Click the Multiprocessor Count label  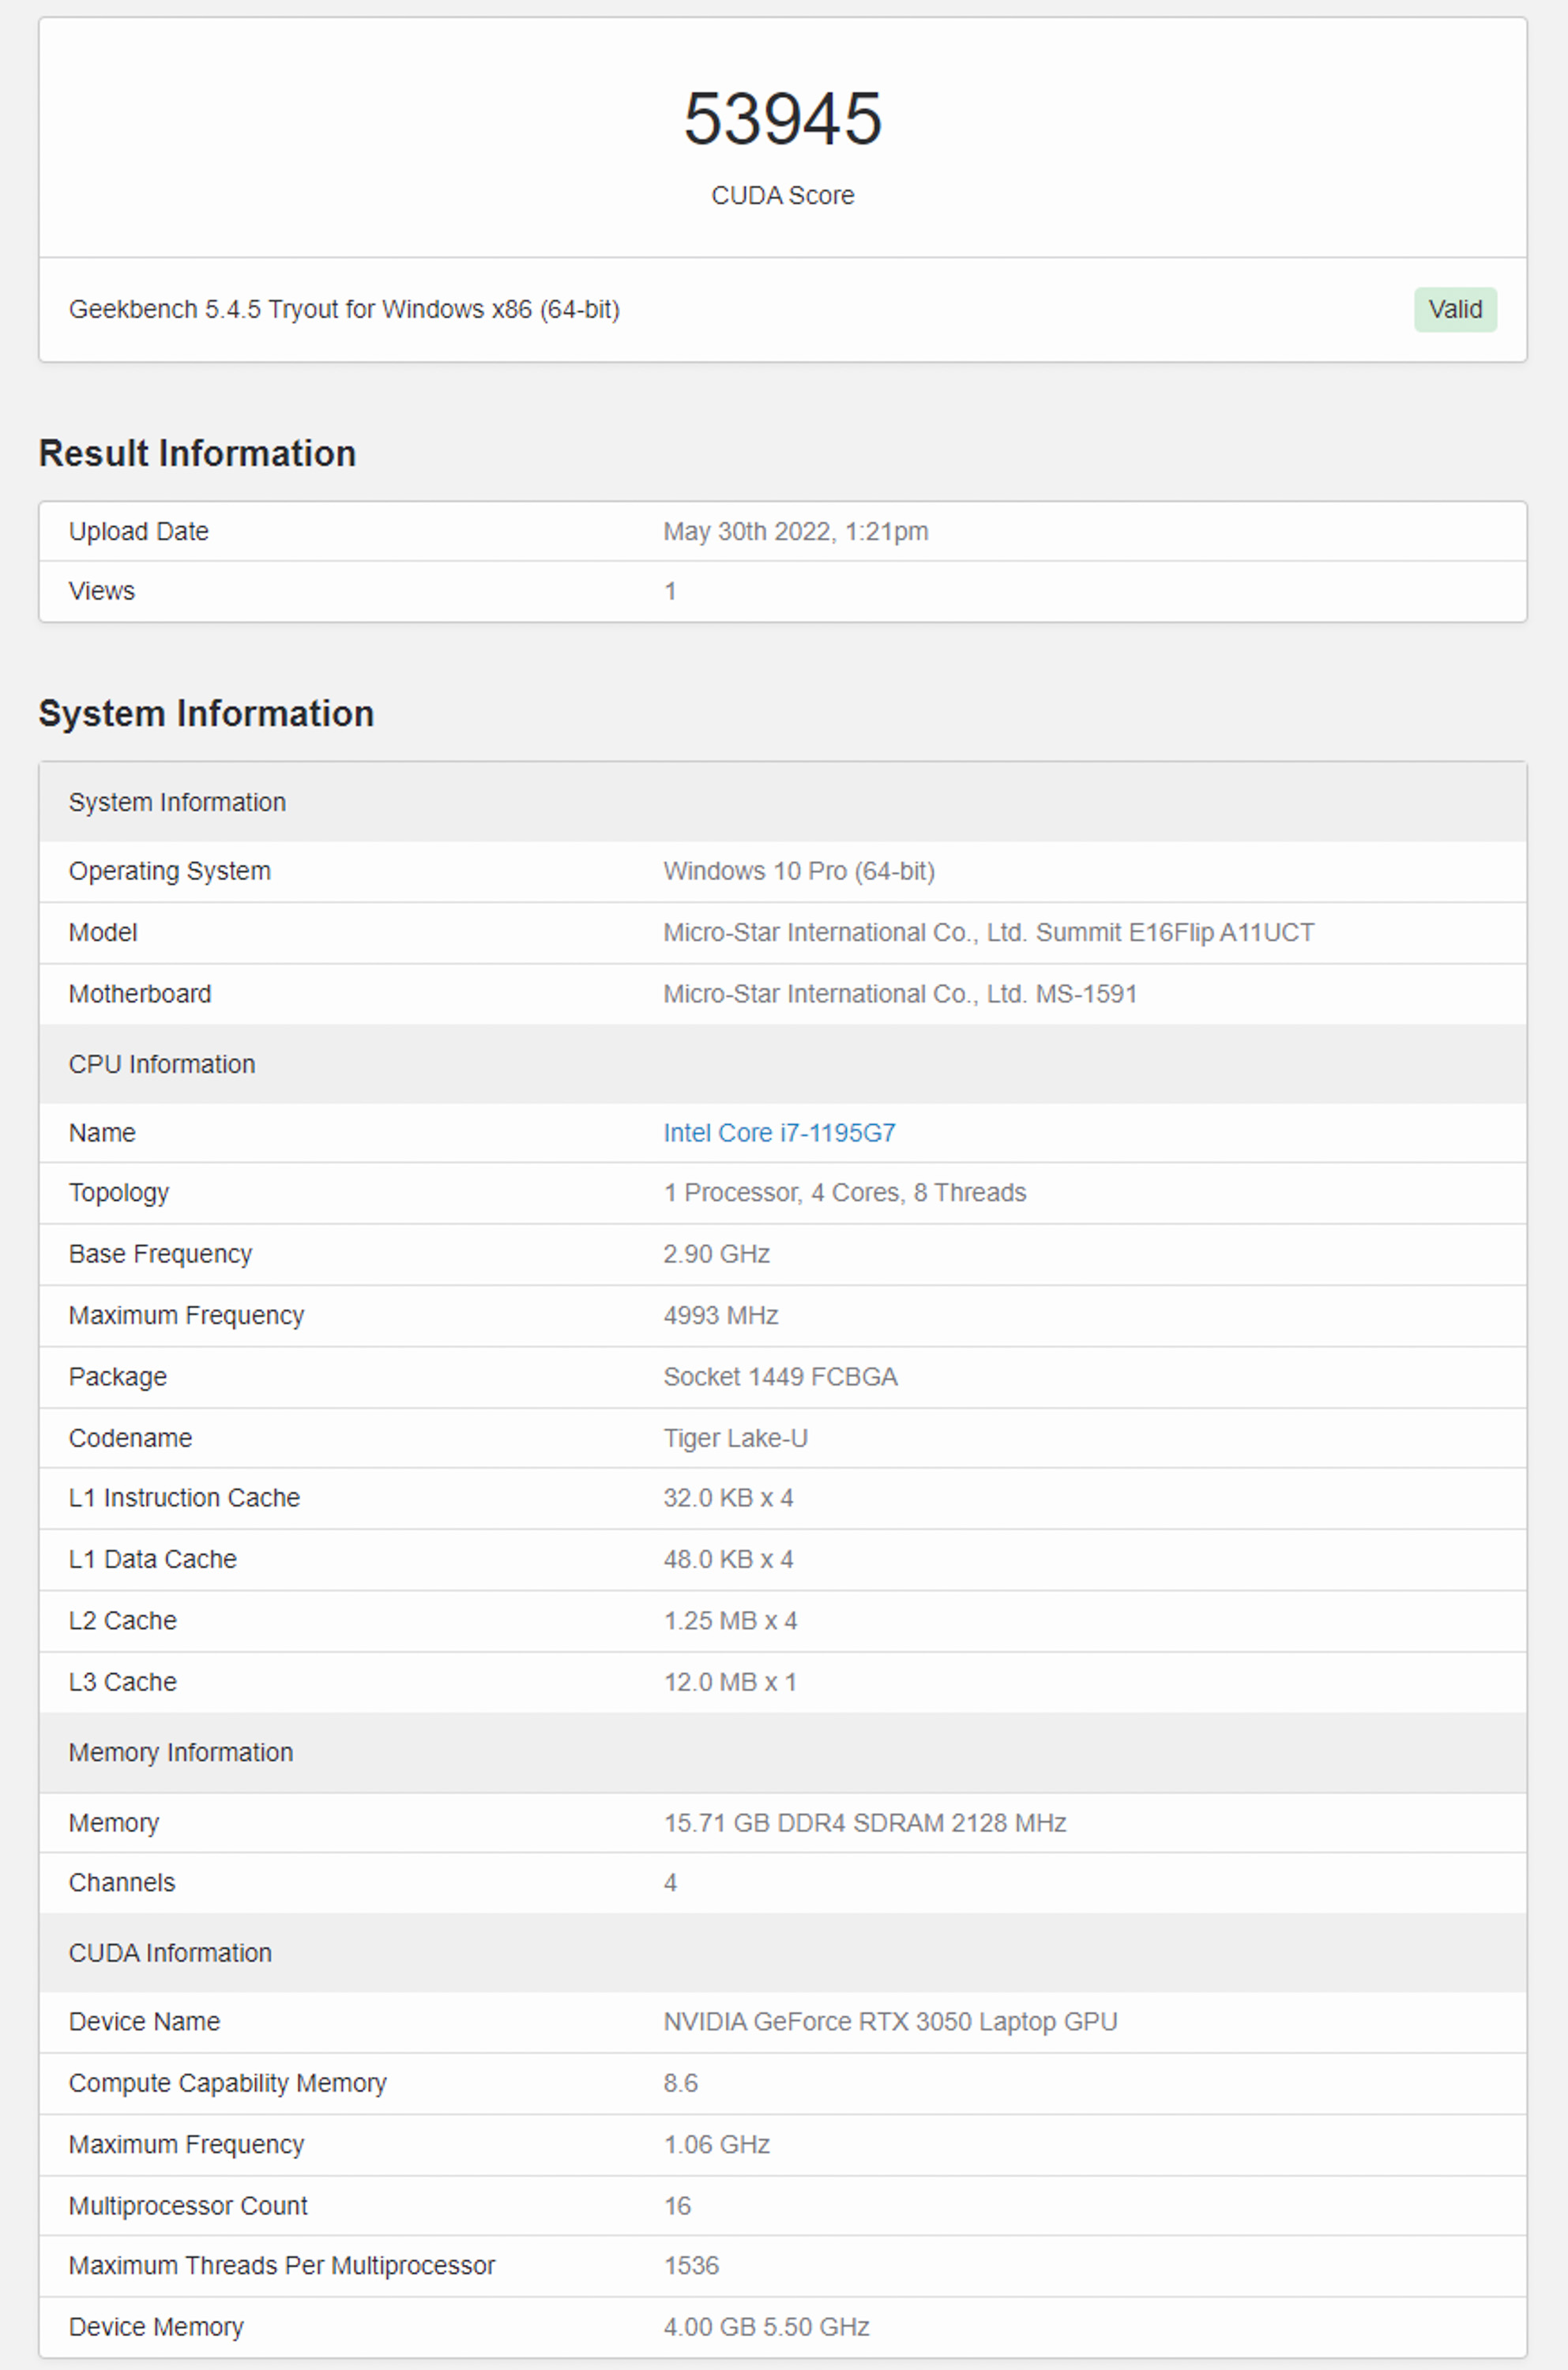(188, 2205)
